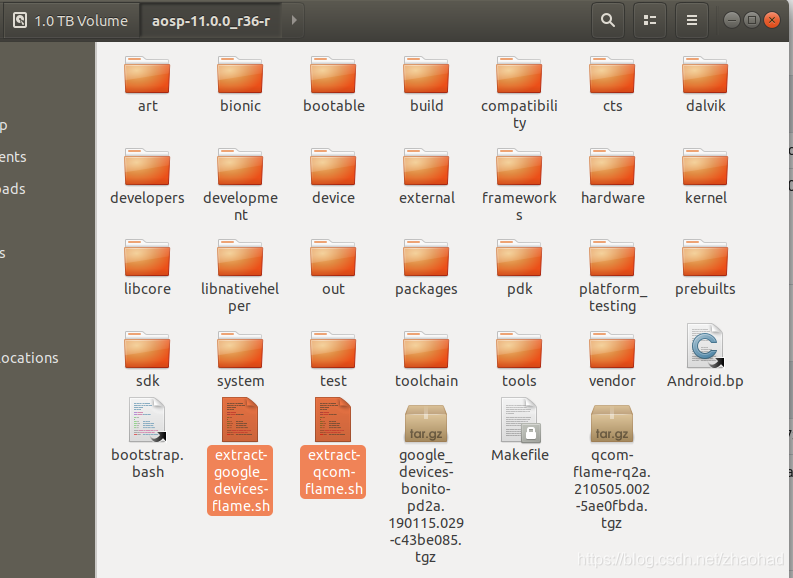
Task: Click the pdk folder icon
Action: pyautogui.click(x=519, y=258)
